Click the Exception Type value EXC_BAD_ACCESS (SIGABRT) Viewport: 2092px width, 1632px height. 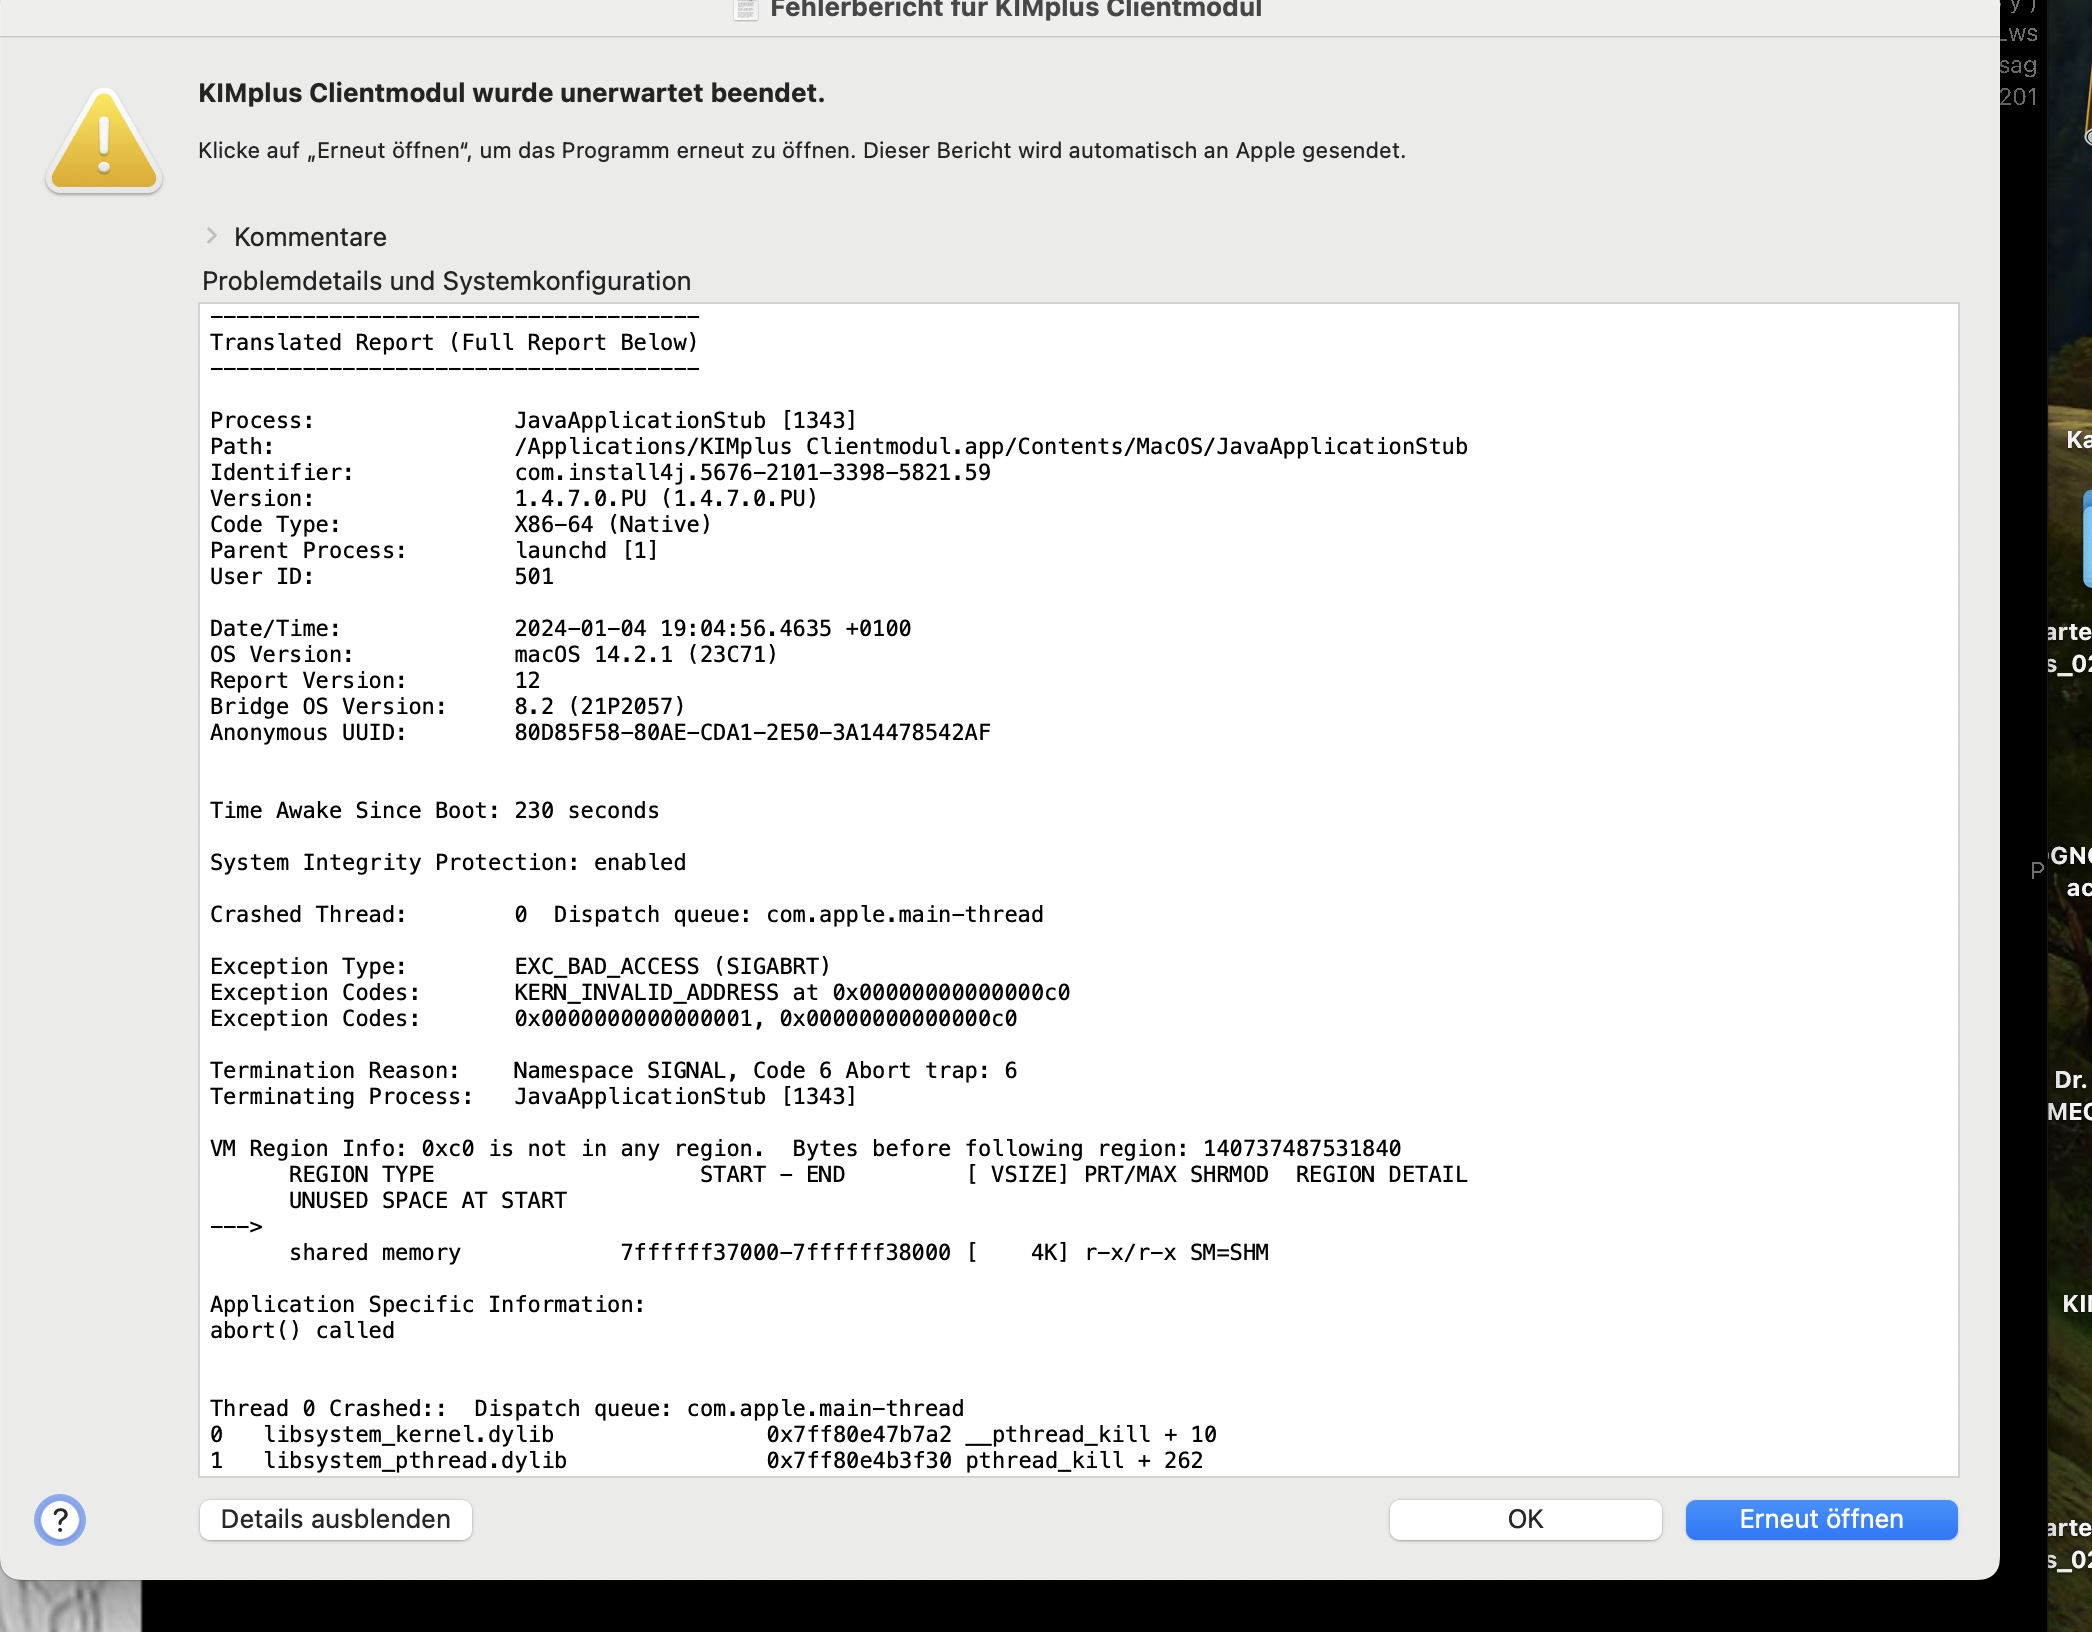click(x=672, y=966)
